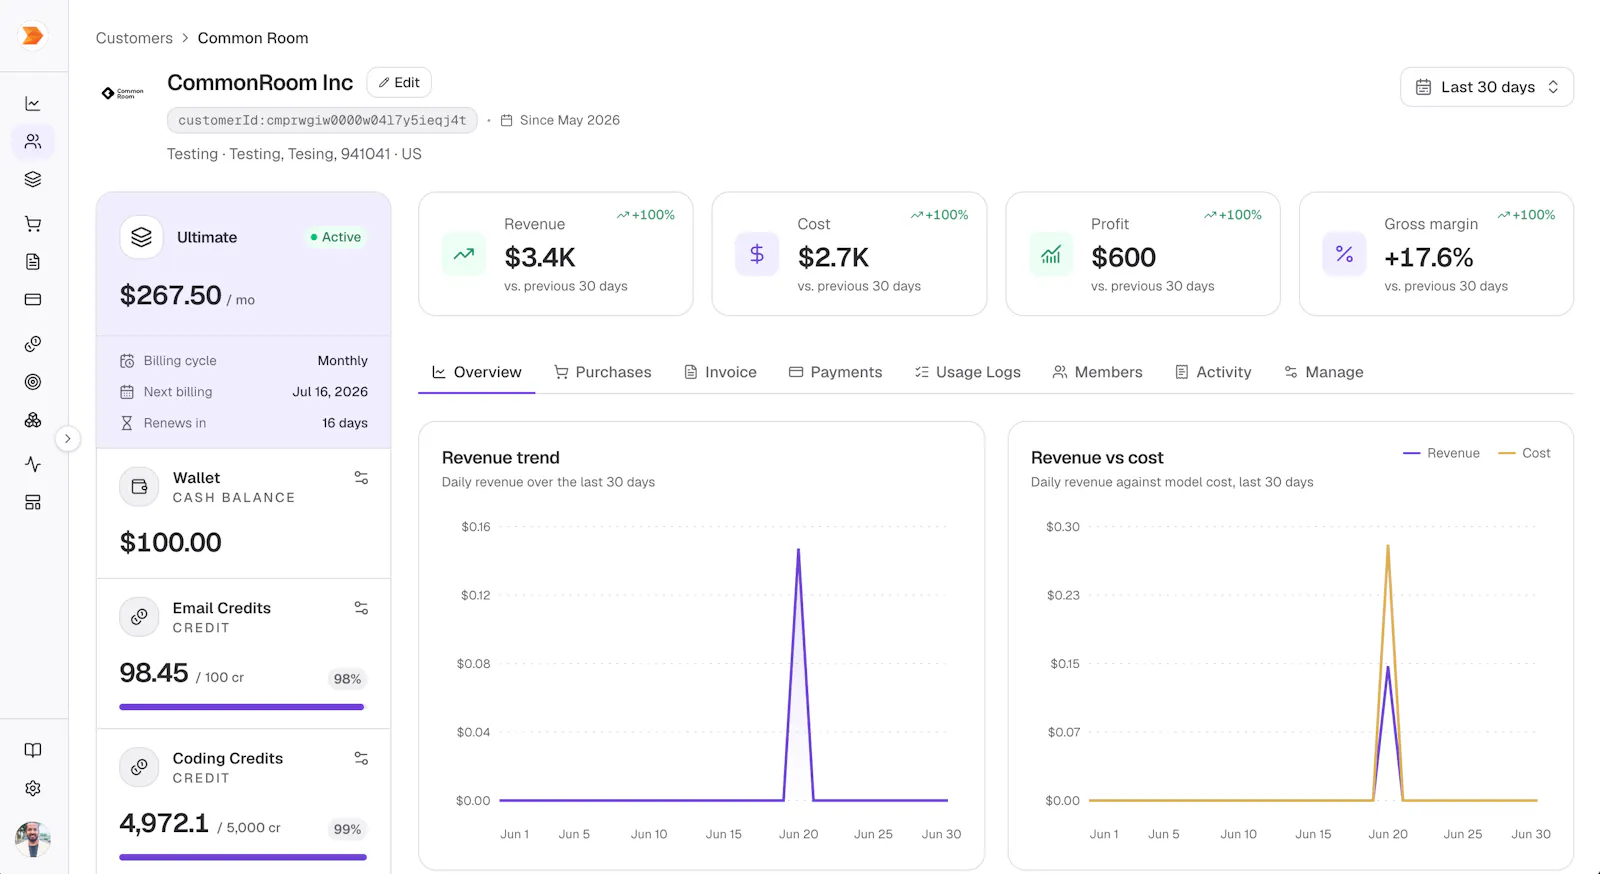The width and height of the screenshot is (1600, 874).
Task: Switch to the Usage Logs tab
Action: pyautogui.click(x=968, y=372)
